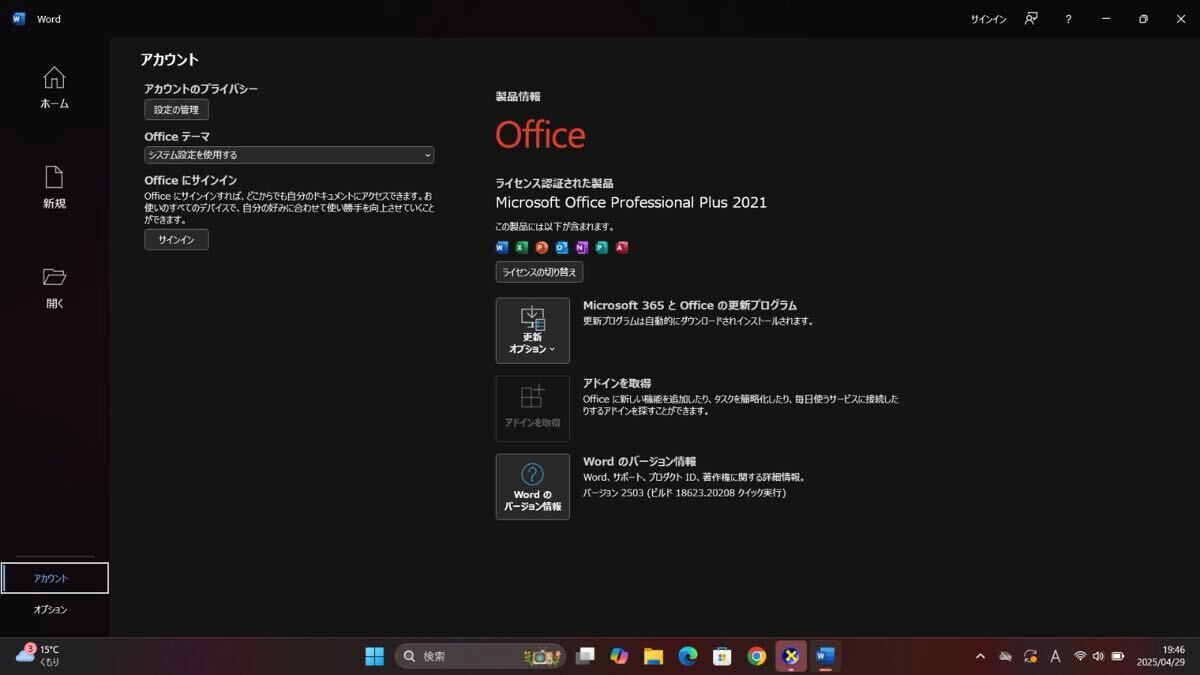
Task: Click サインイン in the title bar
Action: 988,19
